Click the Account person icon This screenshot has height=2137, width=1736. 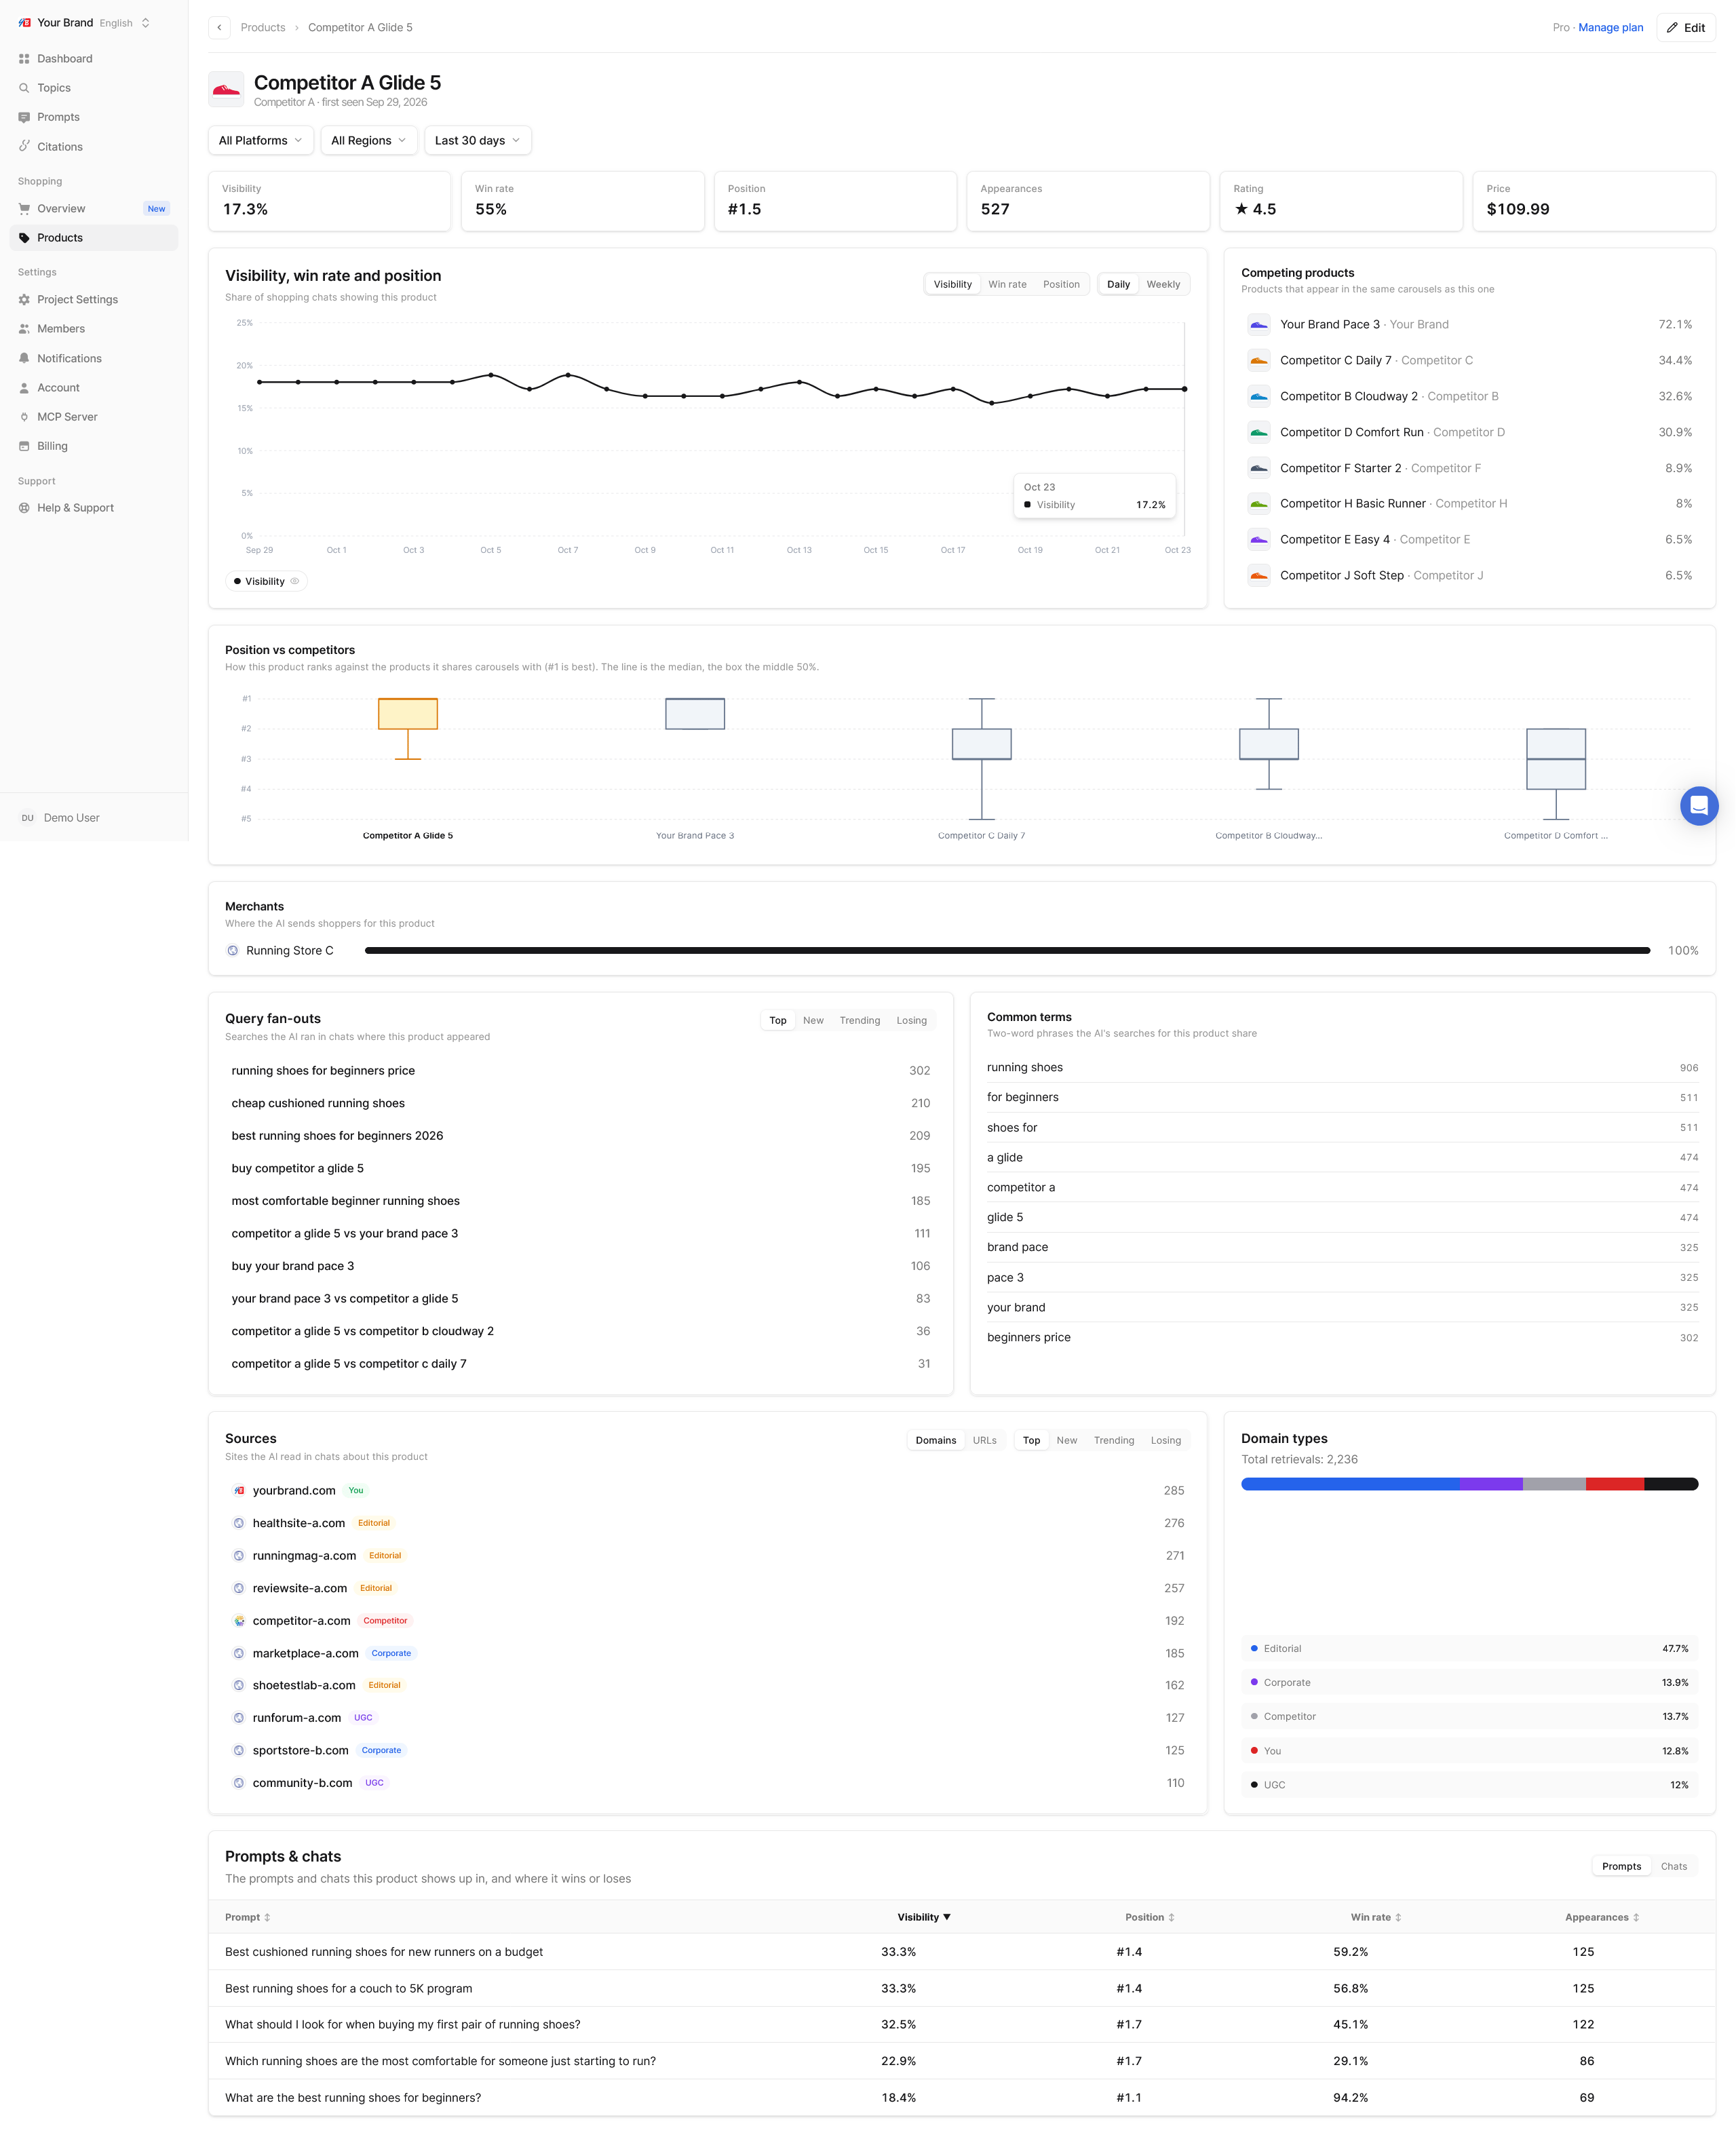tap(24, 388)
